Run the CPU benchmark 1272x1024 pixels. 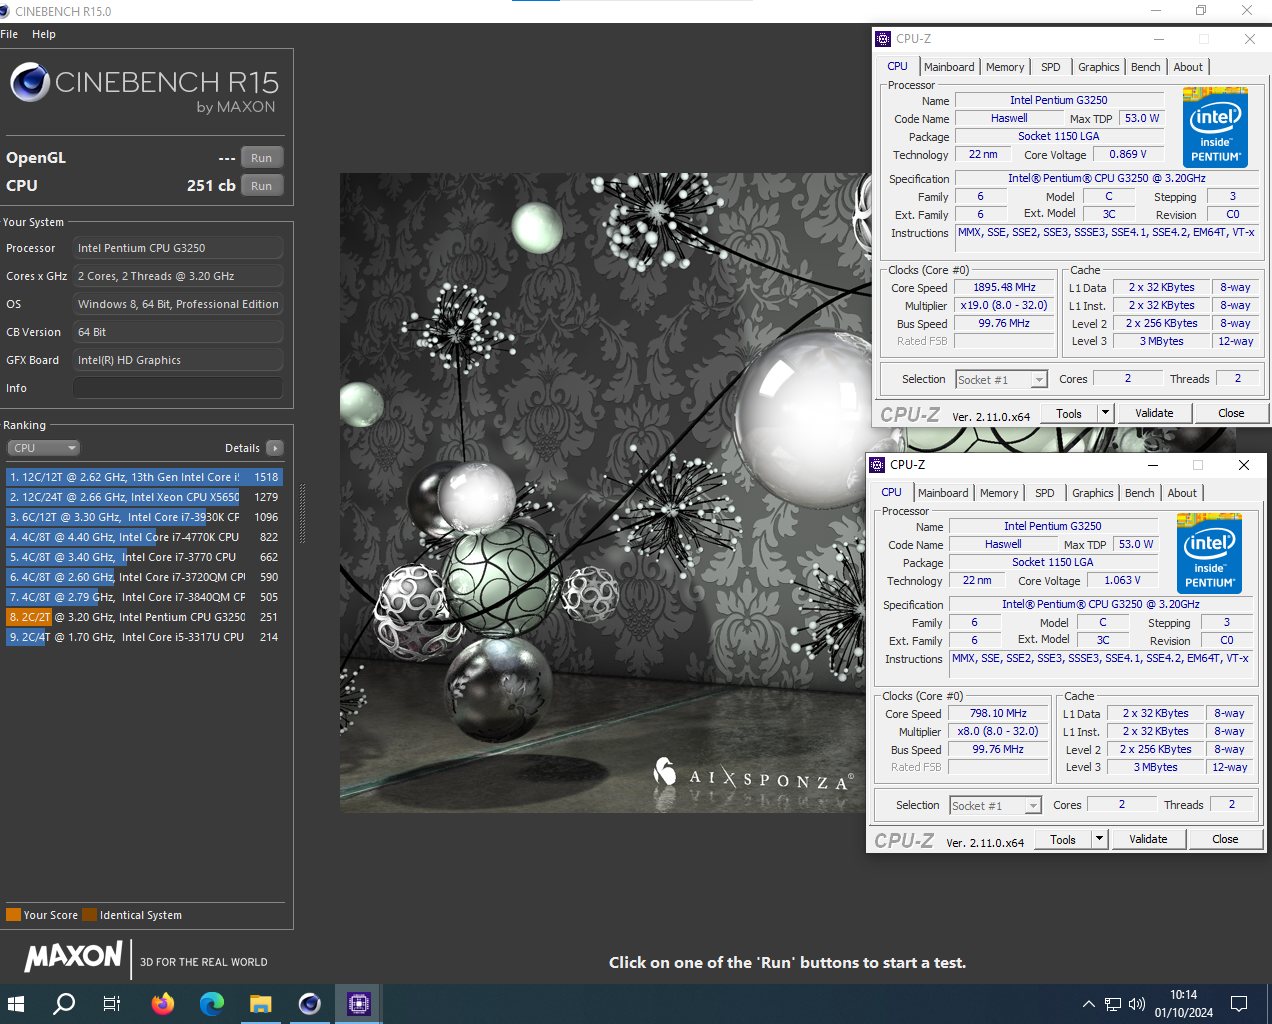click(262, 186)
